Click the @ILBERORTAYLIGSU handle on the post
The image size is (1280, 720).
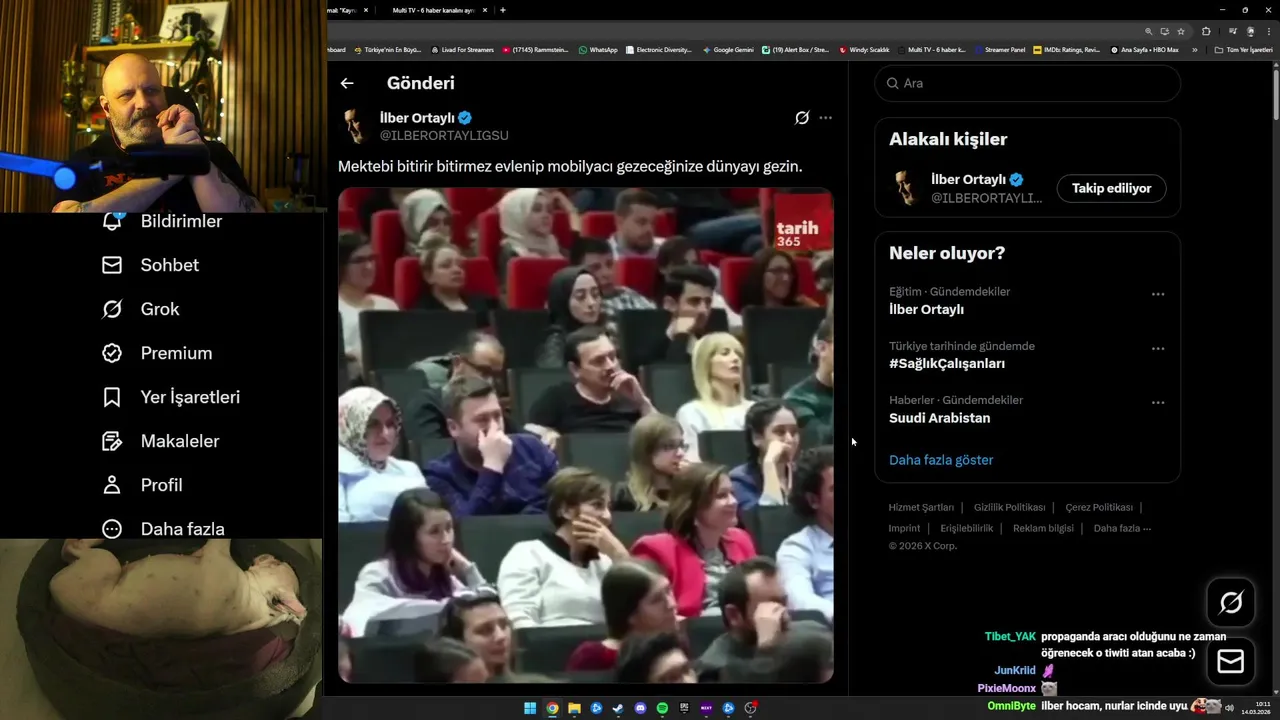[444, 135]
